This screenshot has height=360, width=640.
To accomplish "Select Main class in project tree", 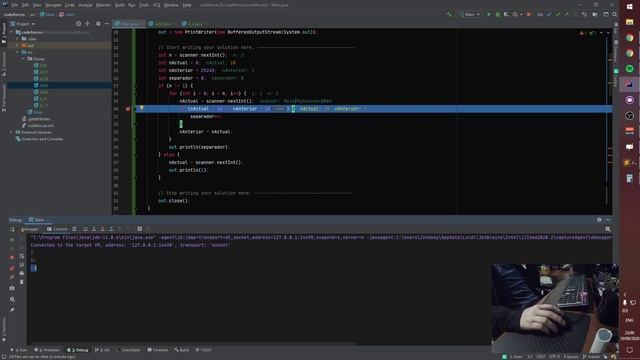I will tap(35, 112).
